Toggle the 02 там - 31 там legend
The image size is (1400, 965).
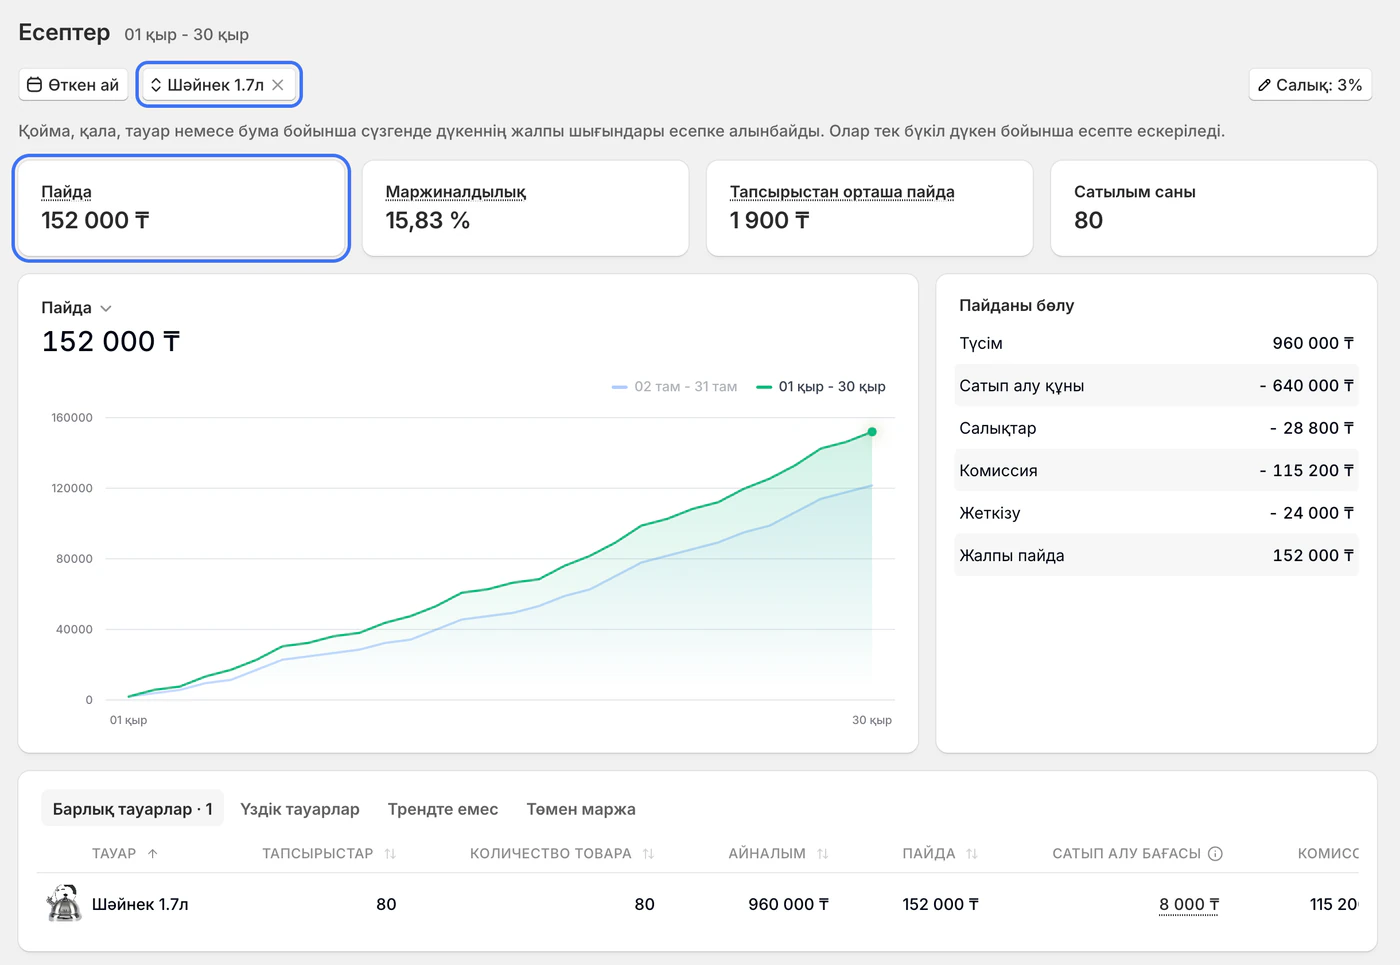point(674,386)
